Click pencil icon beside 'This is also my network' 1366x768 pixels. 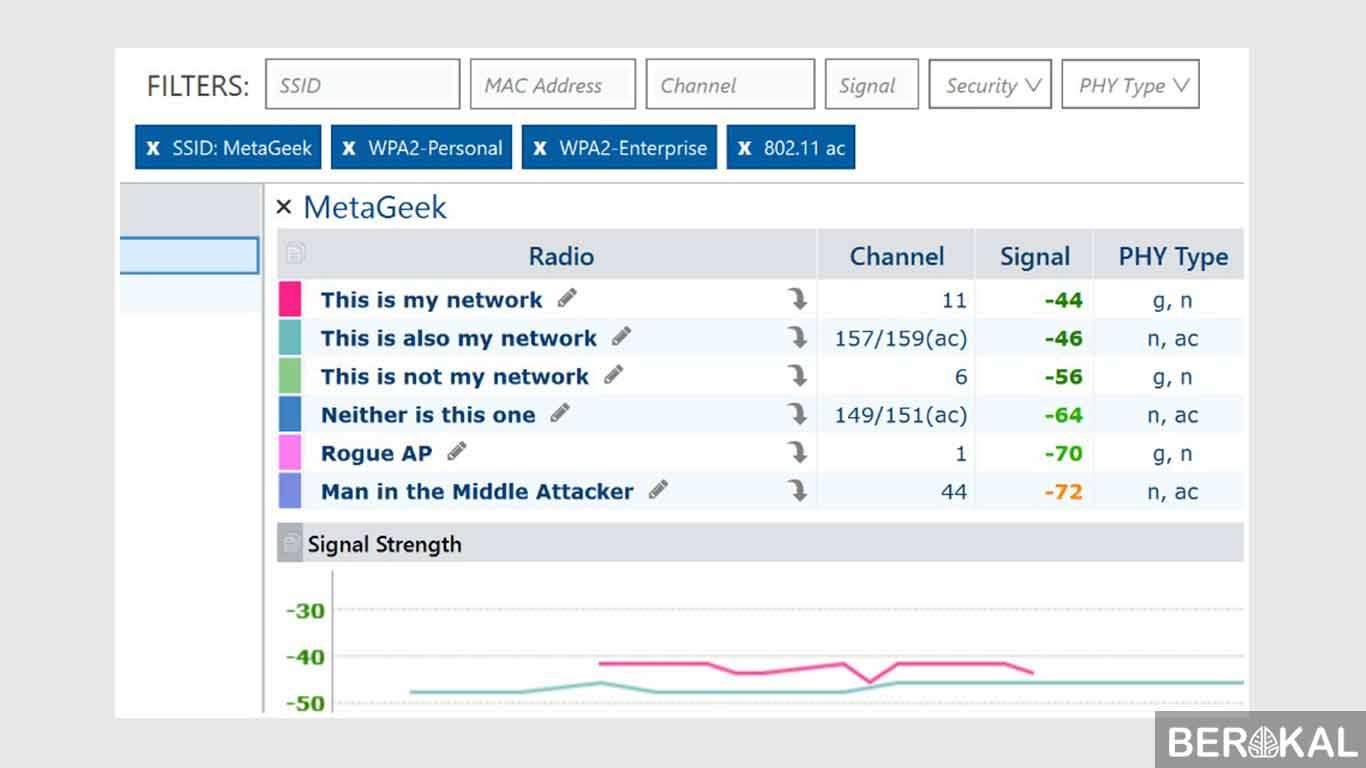[x=621, y=336]
